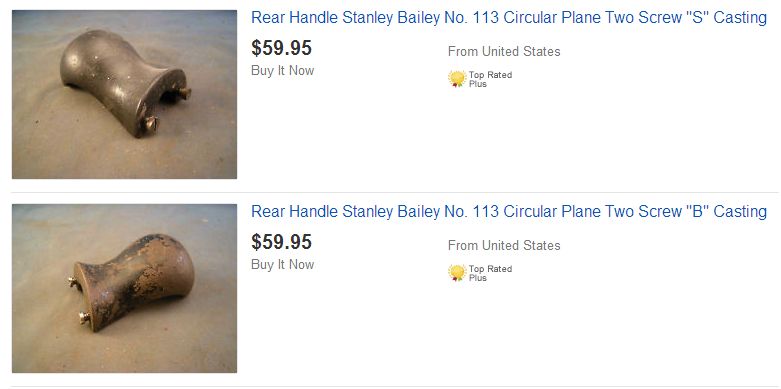Open the "B" Casting rear handle listing title

pyautogui.click(x=509, y=212)
